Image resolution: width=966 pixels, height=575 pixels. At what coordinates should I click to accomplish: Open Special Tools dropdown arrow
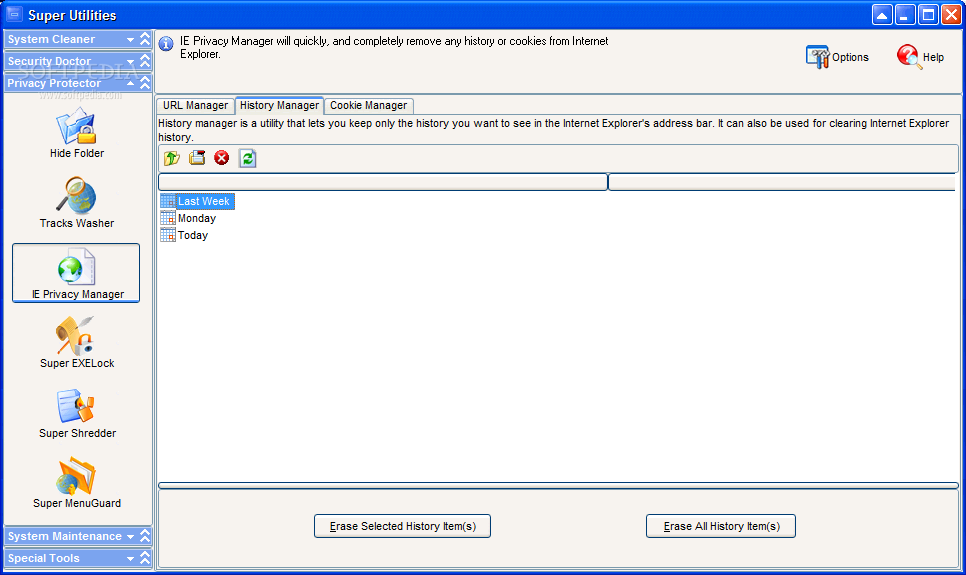click(131, 559)
